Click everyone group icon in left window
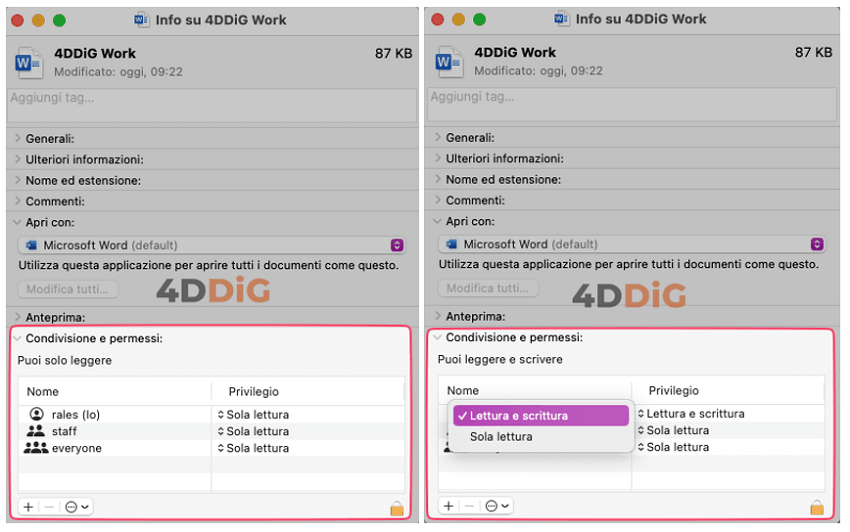Screen dimensions: 850x532 (x=36, y=447)
